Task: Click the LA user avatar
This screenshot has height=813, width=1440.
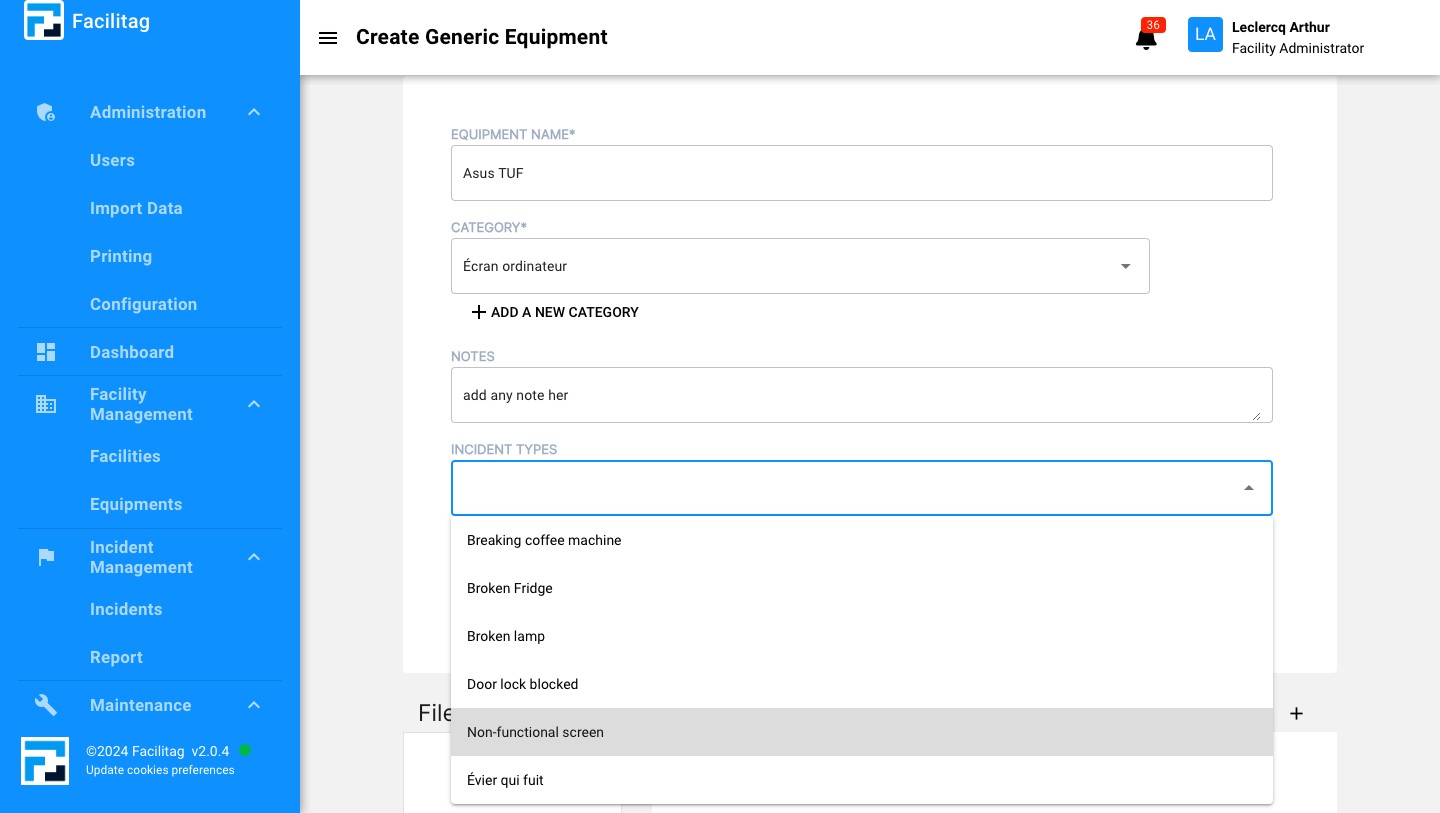Action: (1205, 35)
